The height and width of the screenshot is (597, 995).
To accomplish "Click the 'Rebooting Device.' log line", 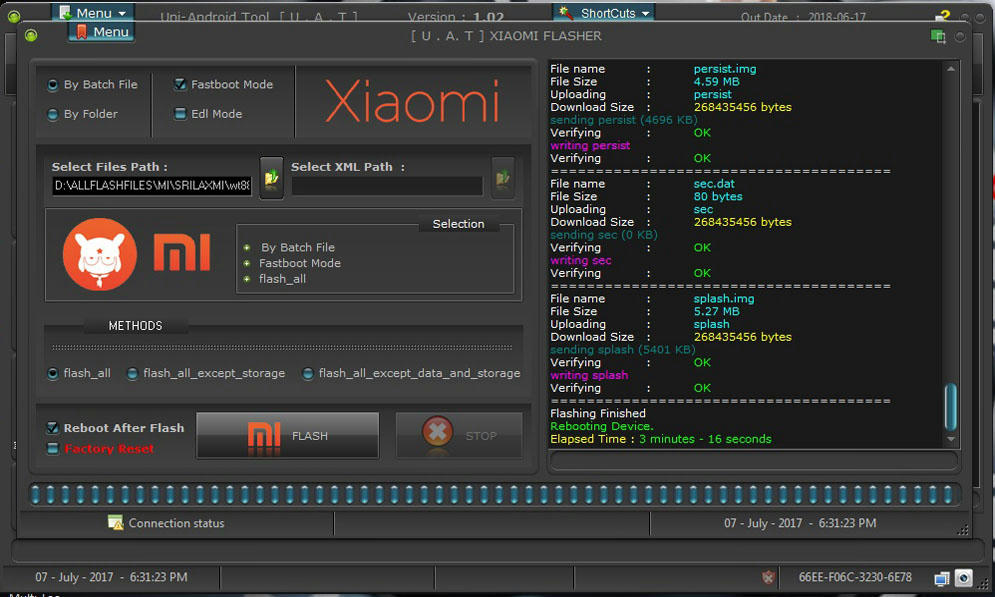I will (602, 426).
